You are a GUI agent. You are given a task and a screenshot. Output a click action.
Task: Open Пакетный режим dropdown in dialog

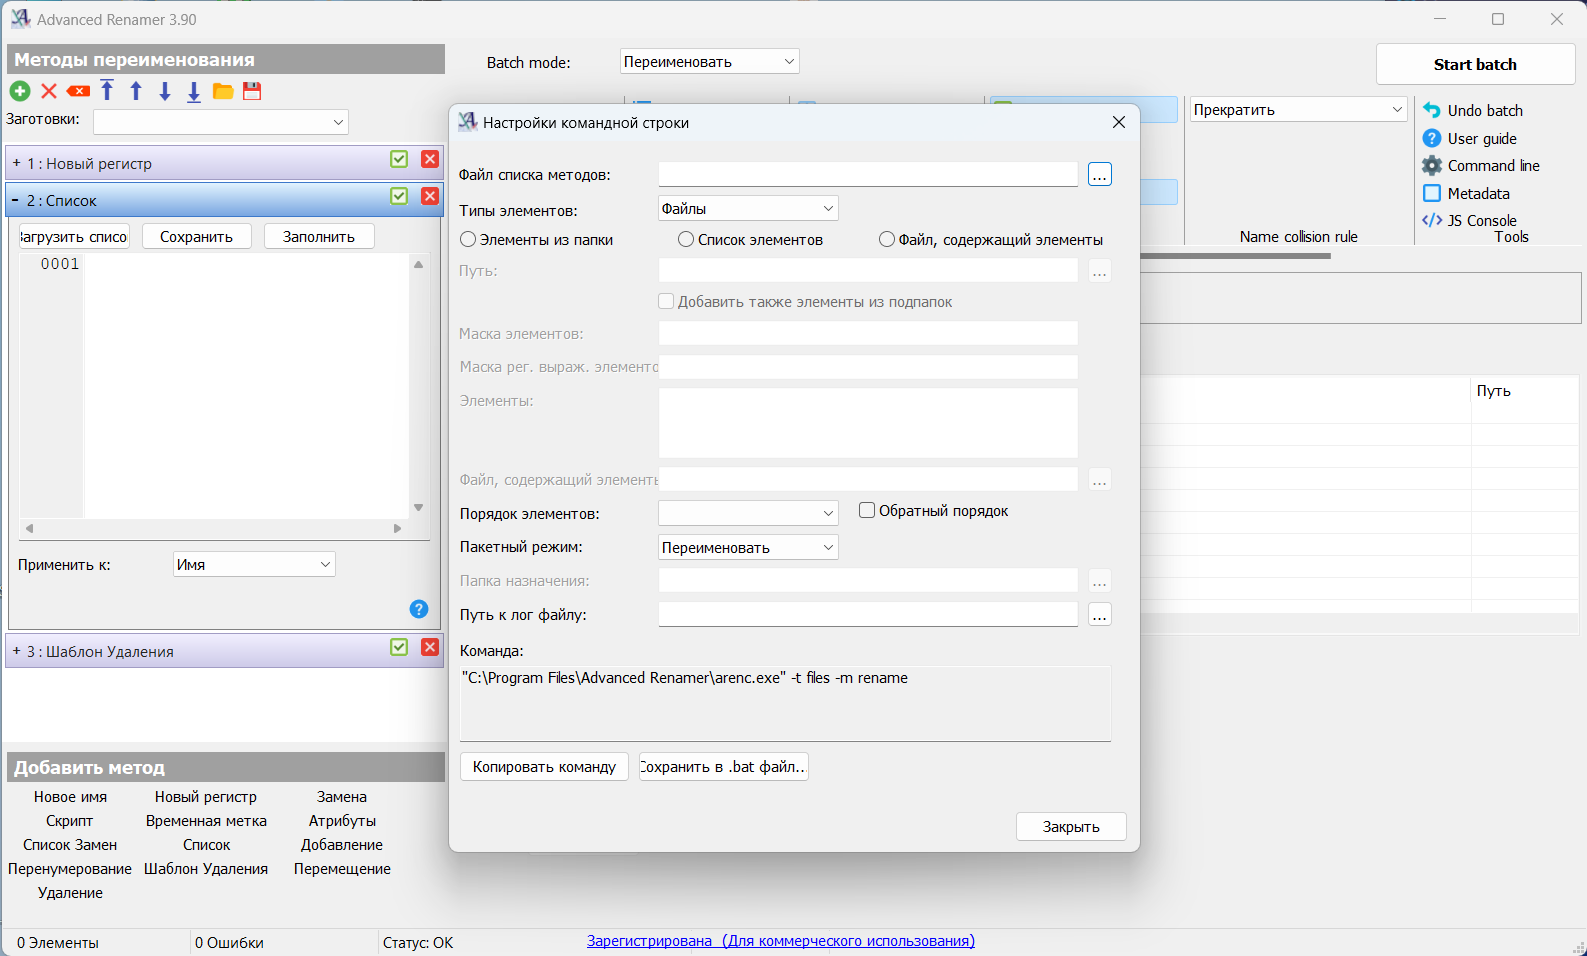click(748, 548)
